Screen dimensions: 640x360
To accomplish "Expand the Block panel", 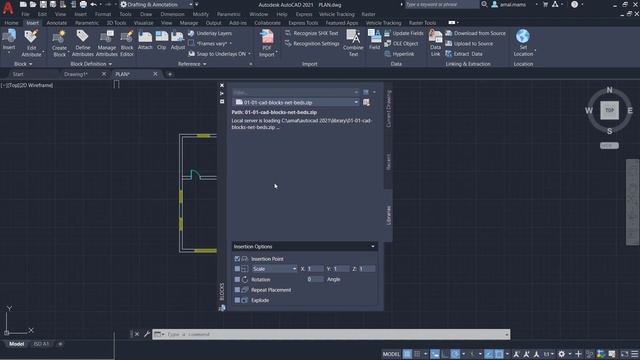I will coord(23,64).
